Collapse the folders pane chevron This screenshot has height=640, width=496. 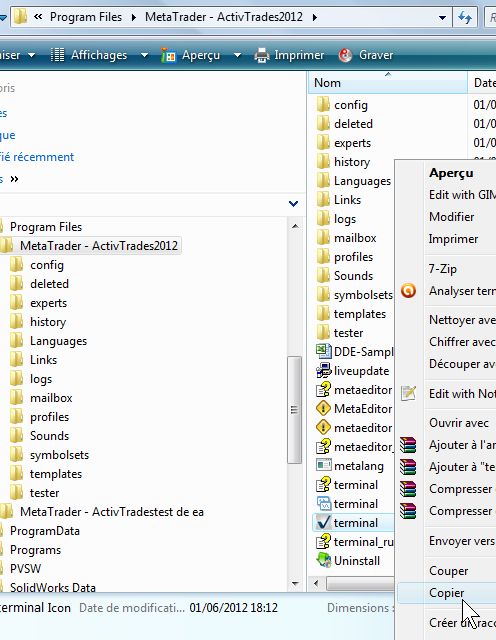click(293, 203)
